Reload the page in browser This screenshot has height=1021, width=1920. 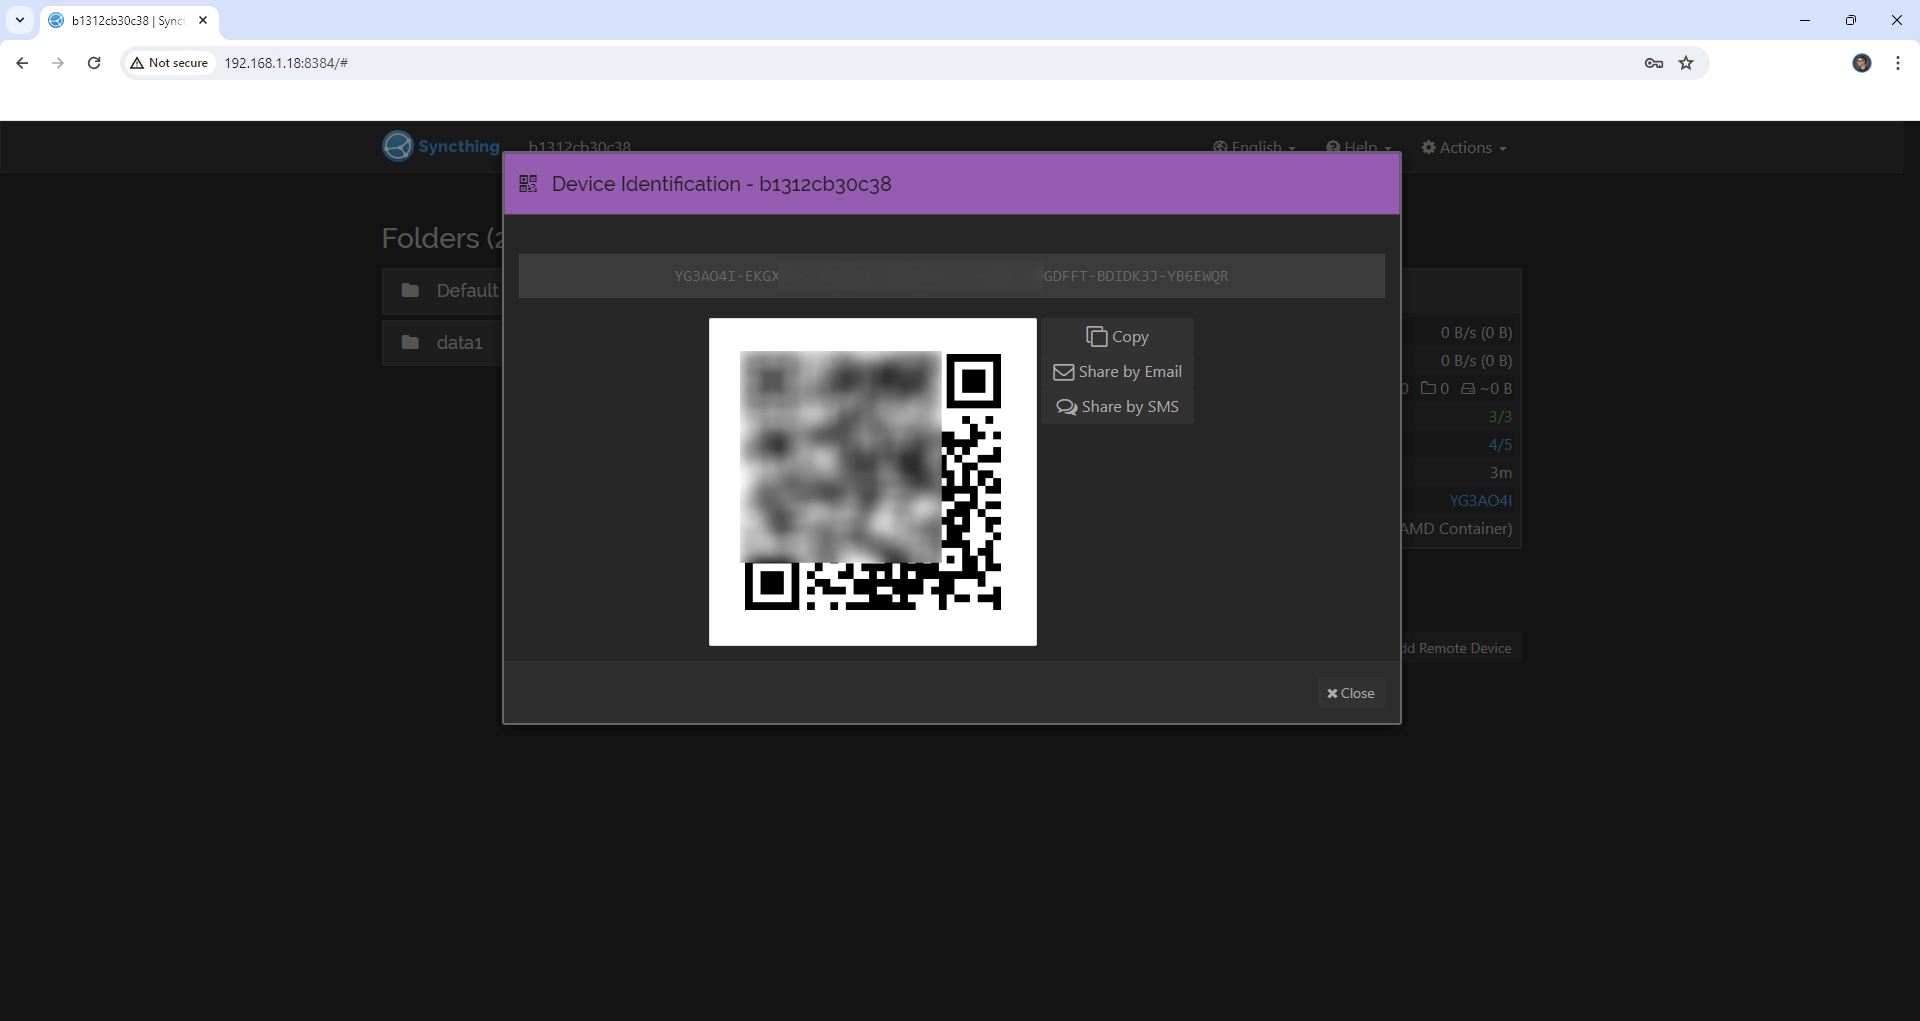pos(94,63)
